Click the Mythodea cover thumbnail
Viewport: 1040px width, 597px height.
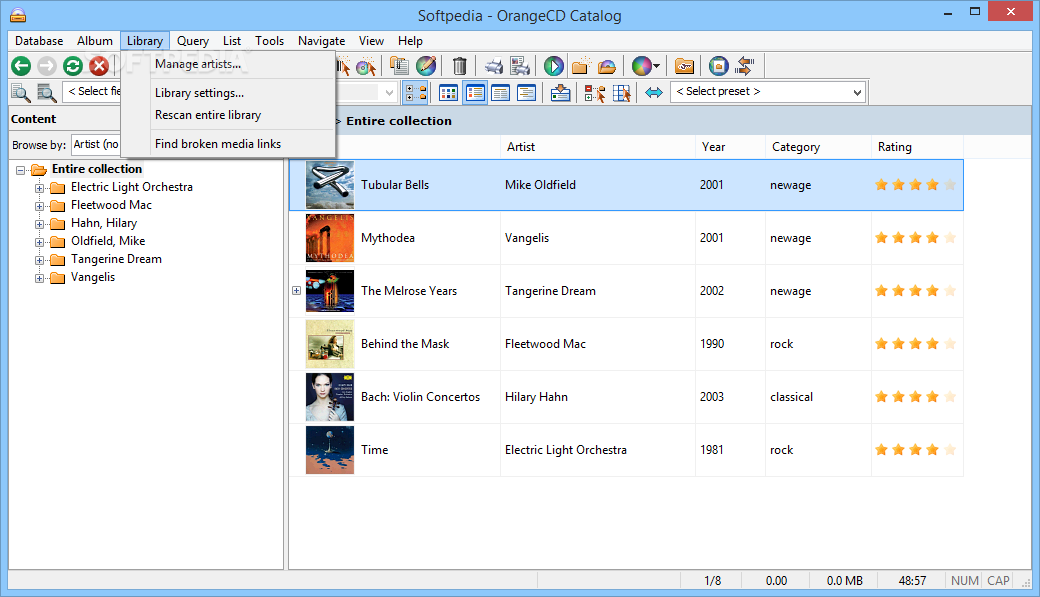330,237
